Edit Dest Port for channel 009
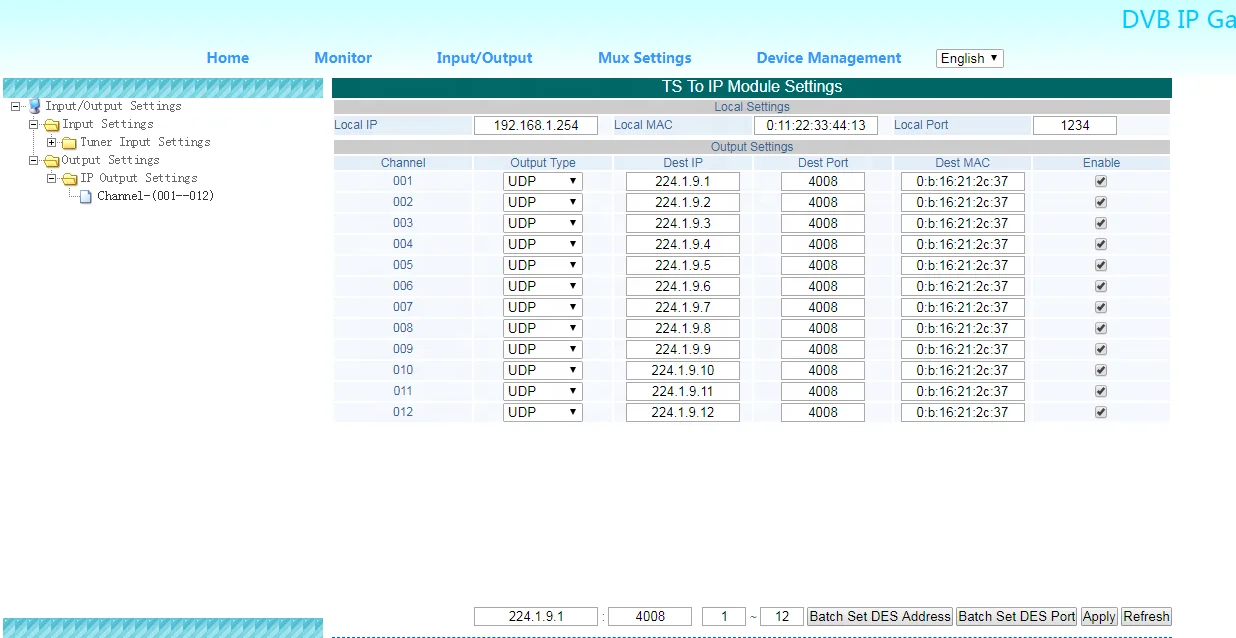1236x638 pixels. [x=823, y=349]
